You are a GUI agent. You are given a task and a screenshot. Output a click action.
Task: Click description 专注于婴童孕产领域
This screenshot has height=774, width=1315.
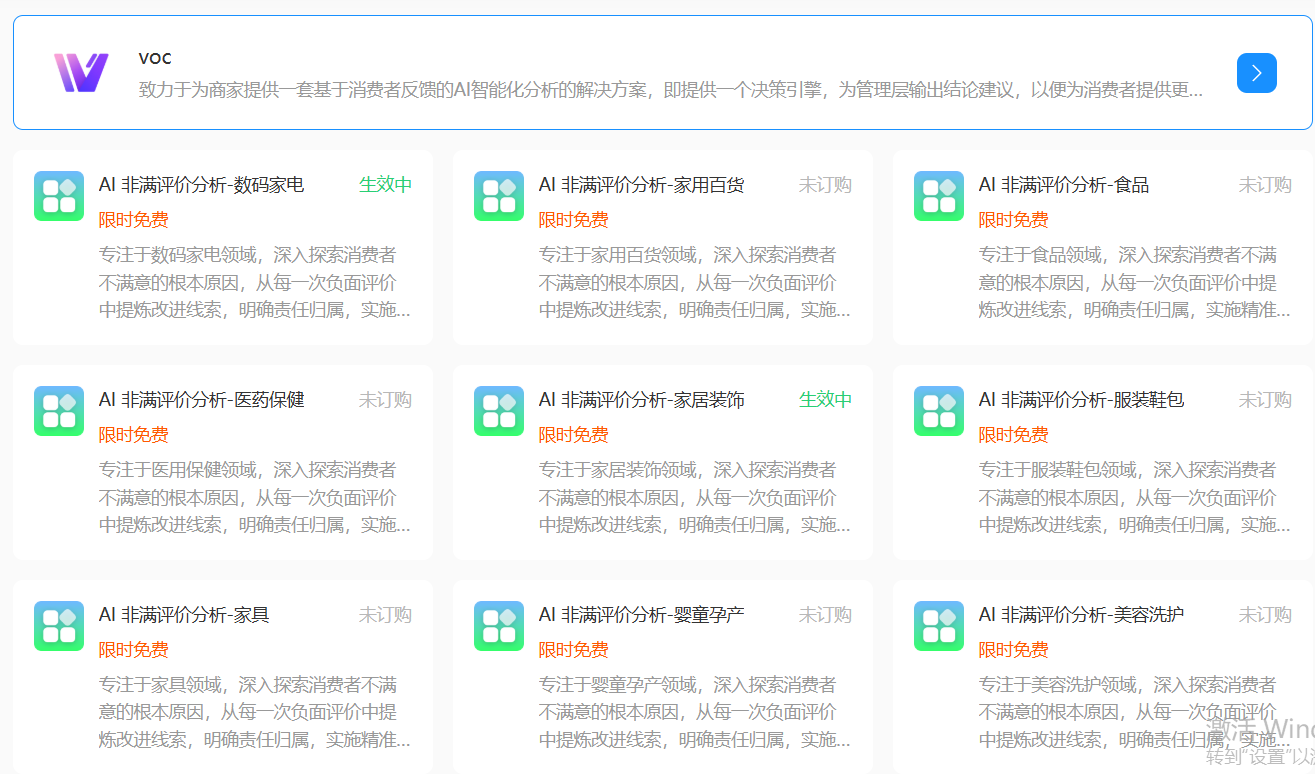[695, 712]
